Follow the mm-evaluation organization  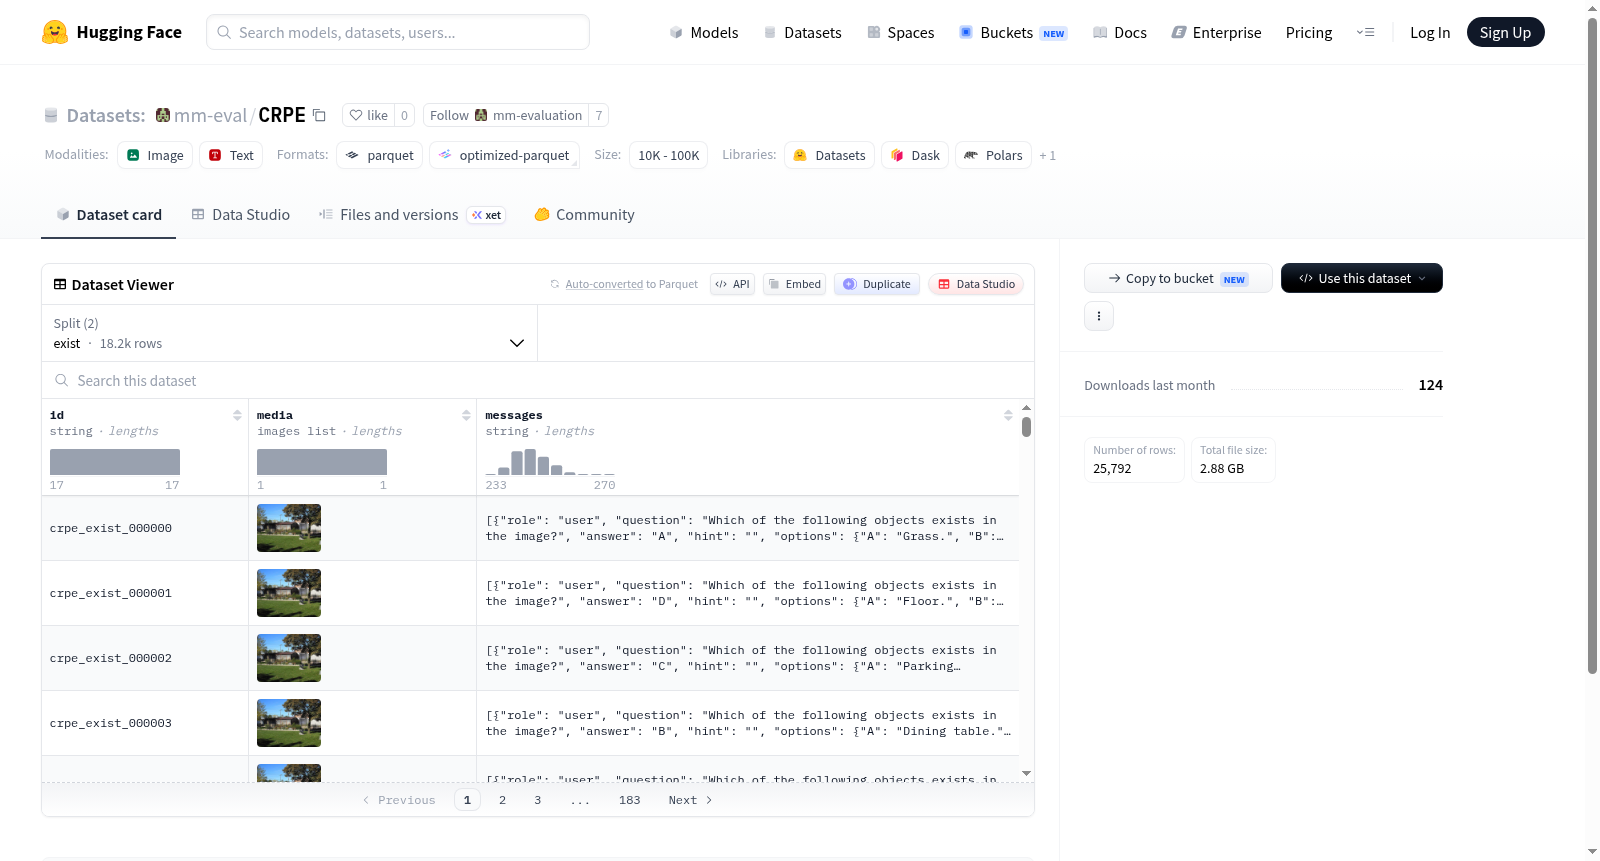point(506,115)
